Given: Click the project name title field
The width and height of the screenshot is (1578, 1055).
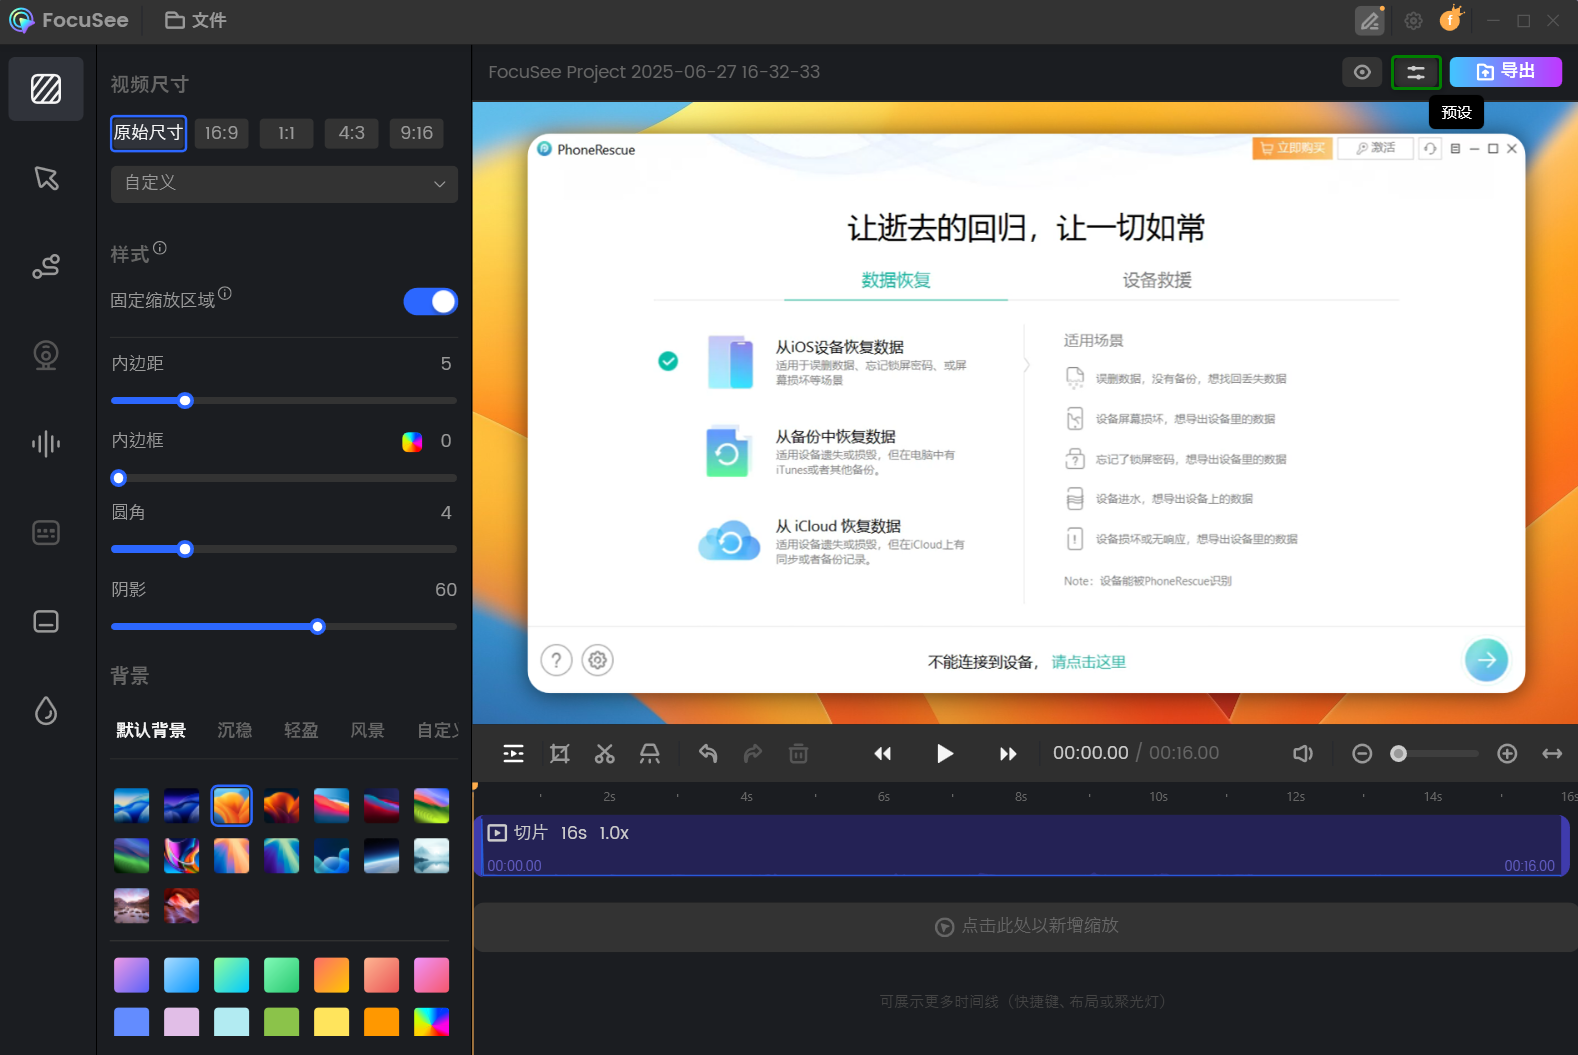Looking at the screenshot, I should (x=654, y=72).
